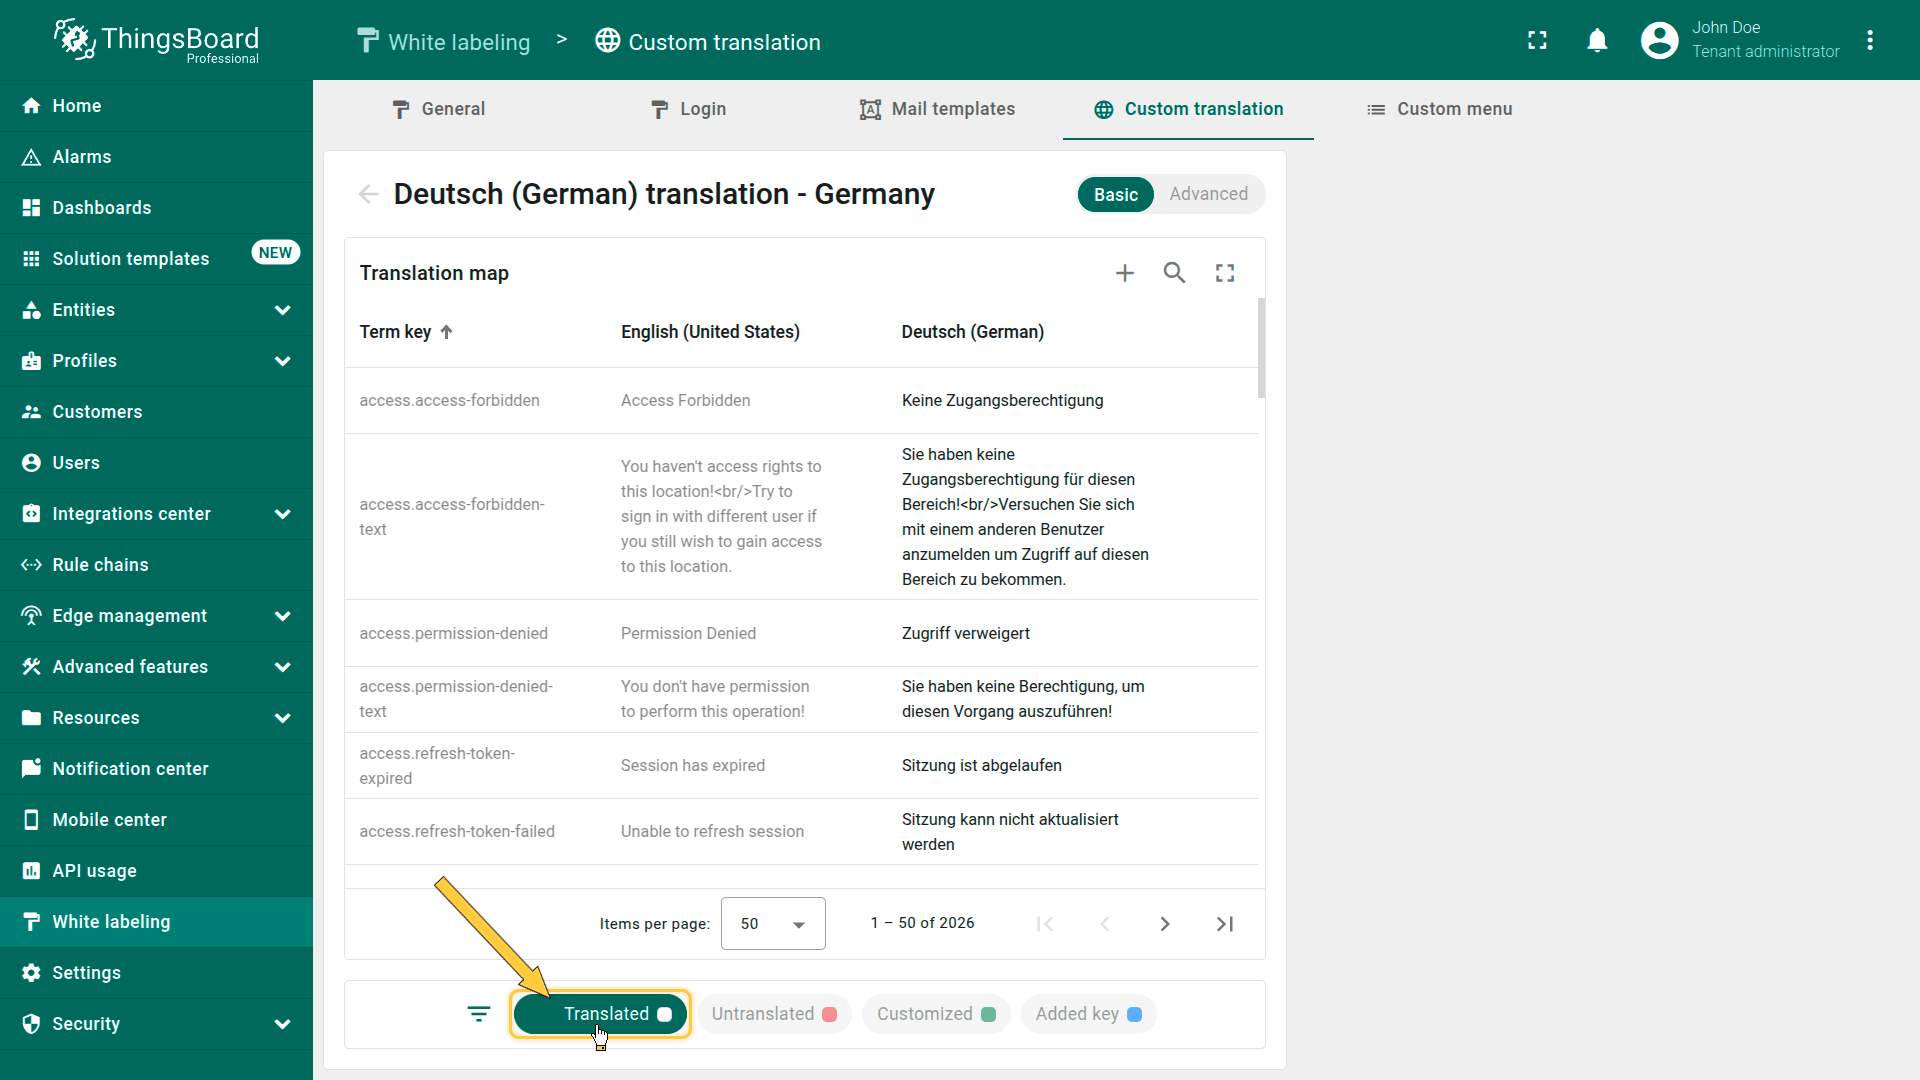Toggle browser fullscreen icon in header
Viewport: 1920px width, 1080px height.
[x=1537, y=41]
